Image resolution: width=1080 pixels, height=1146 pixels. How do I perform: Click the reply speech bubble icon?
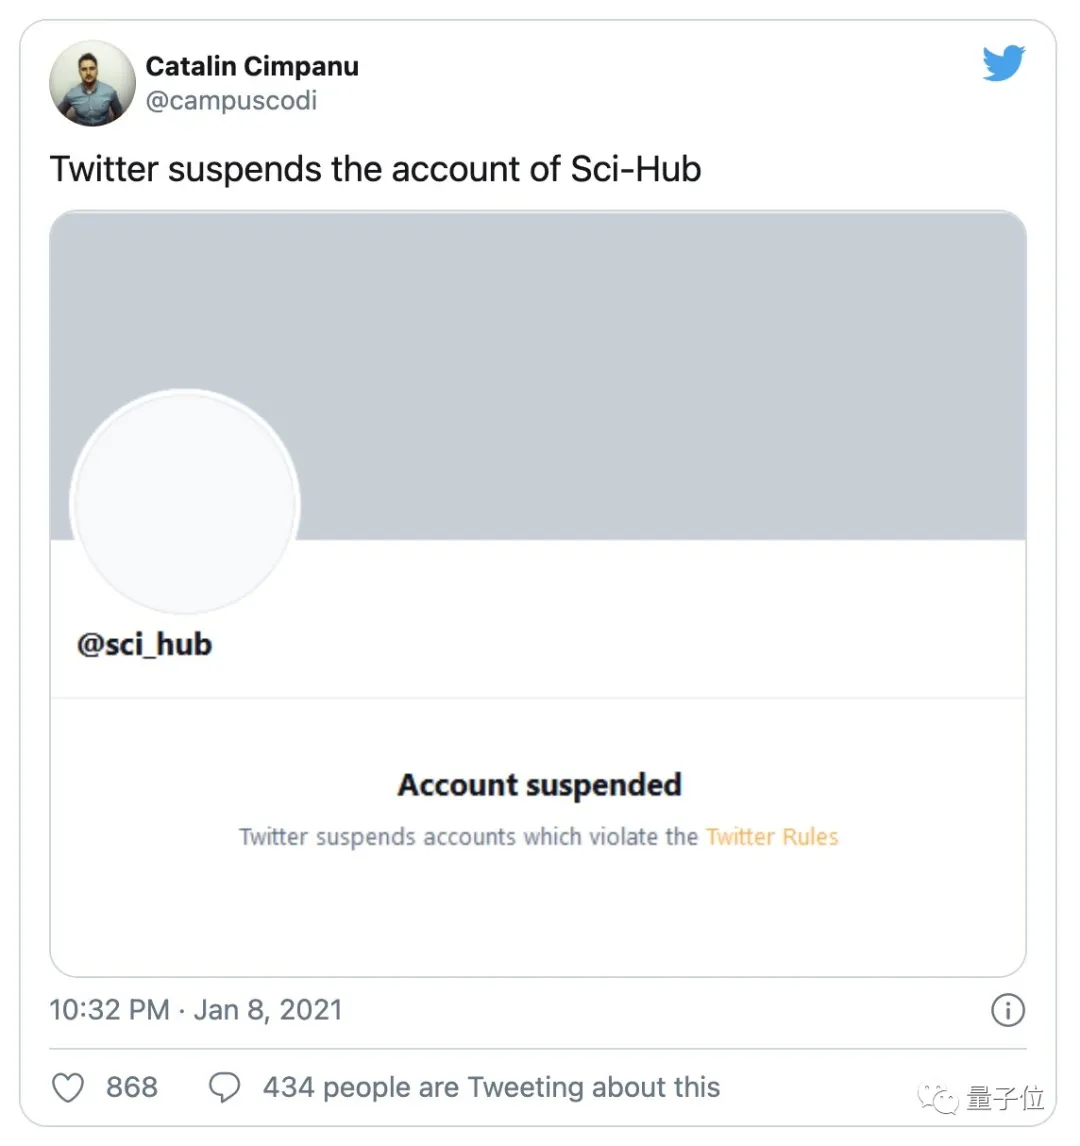pyautogui.click(x=224, y=1087)
